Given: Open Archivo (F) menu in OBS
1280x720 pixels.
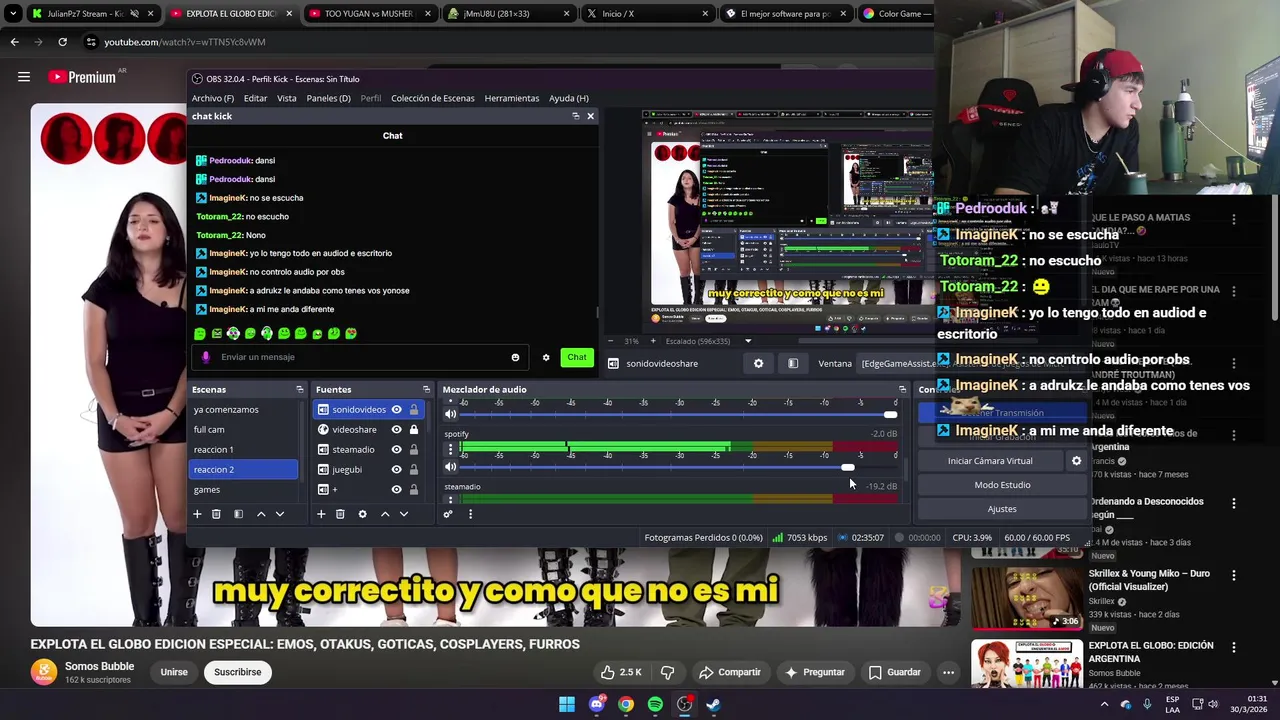Looking at the screenshot, I should click(212, 98).
